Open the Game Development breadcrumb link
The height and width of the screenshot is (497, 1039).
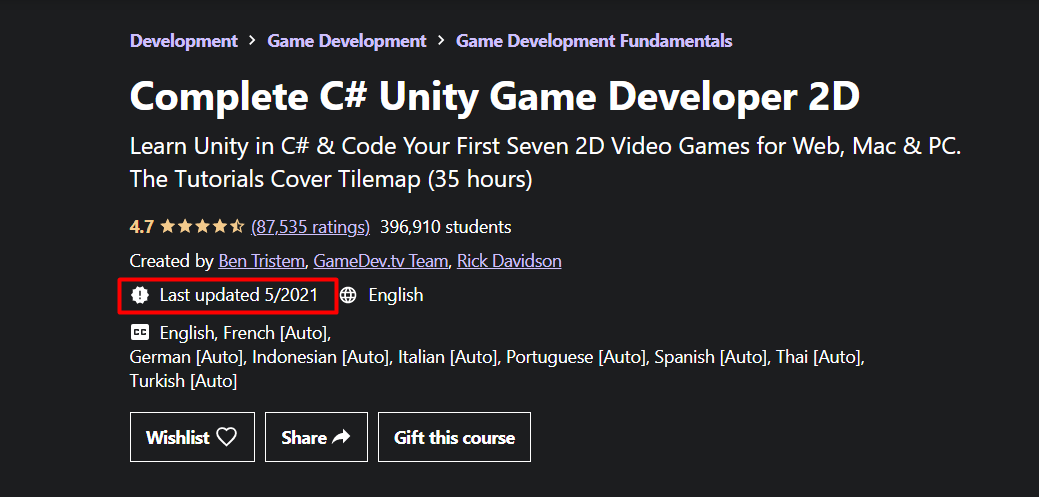(347, 41)
